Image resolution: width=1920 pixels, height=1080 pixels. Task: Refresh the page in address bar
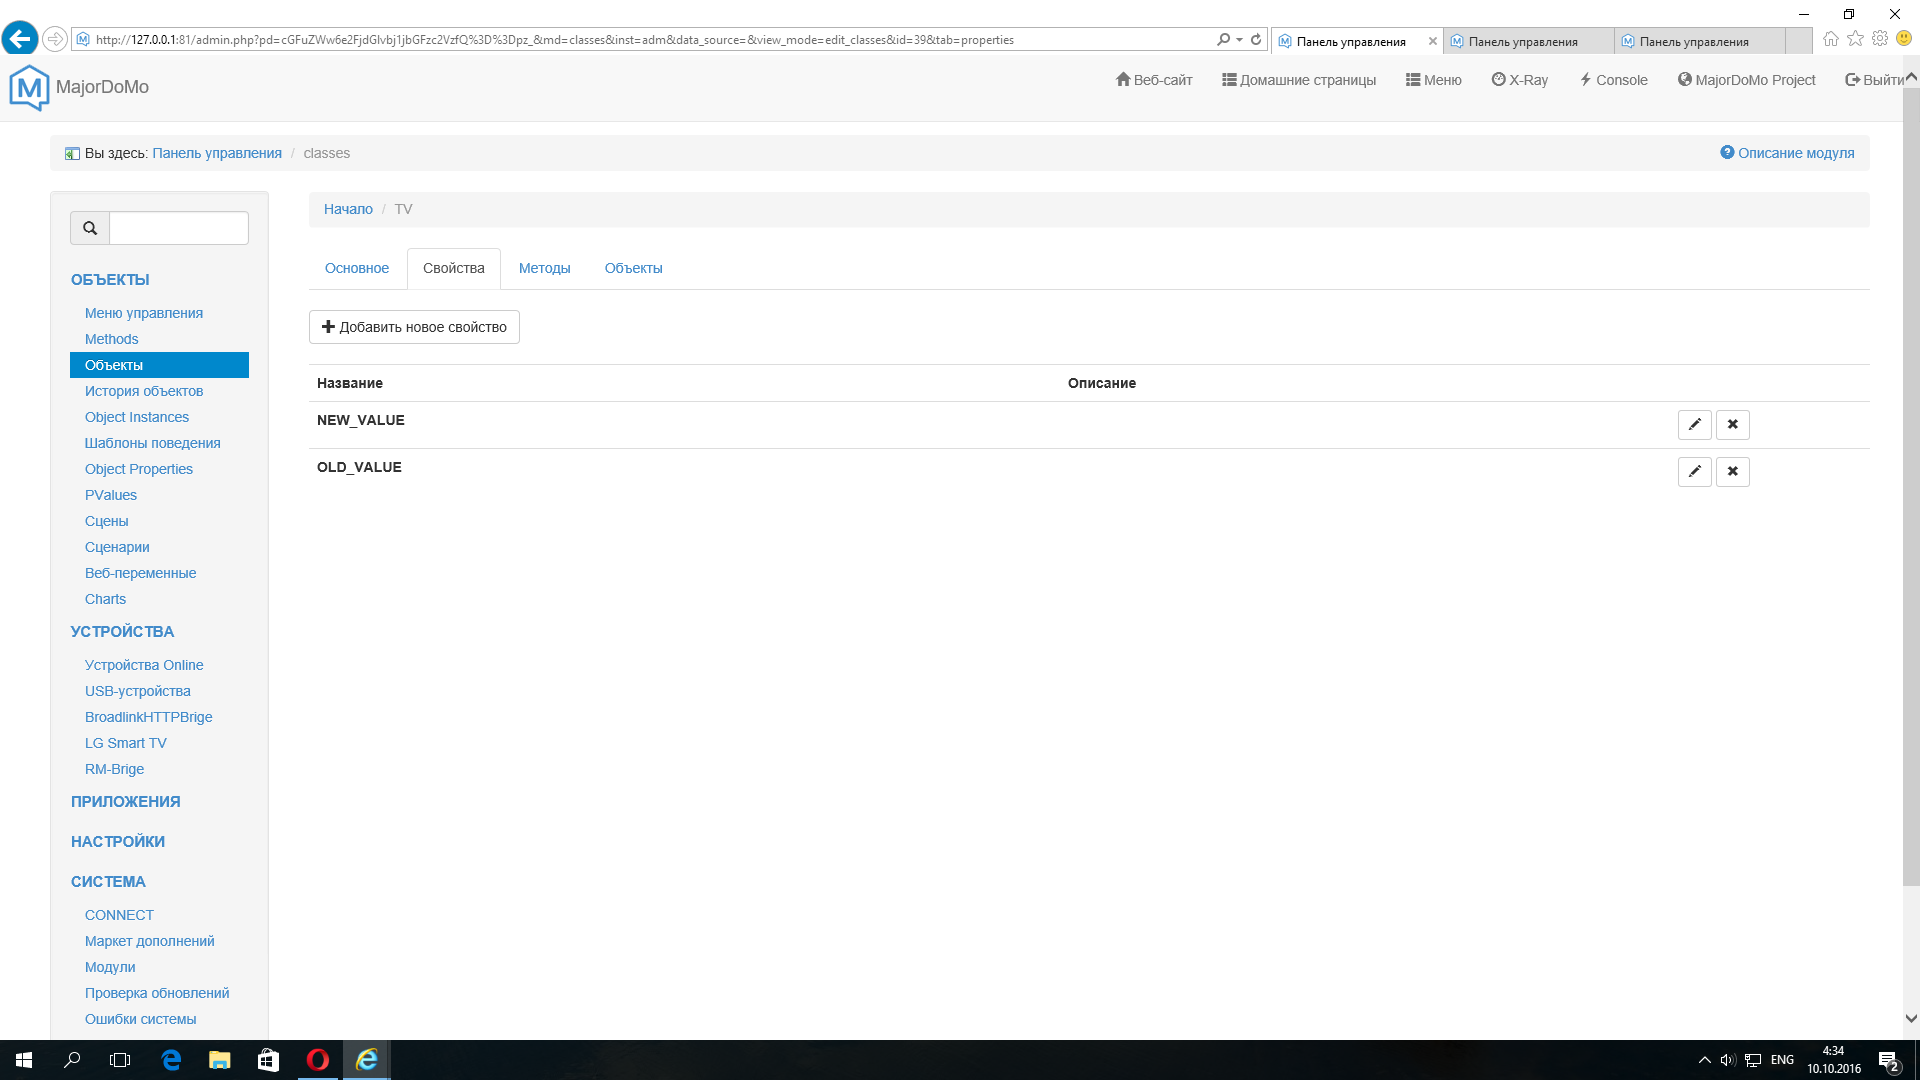[1256, 40]
